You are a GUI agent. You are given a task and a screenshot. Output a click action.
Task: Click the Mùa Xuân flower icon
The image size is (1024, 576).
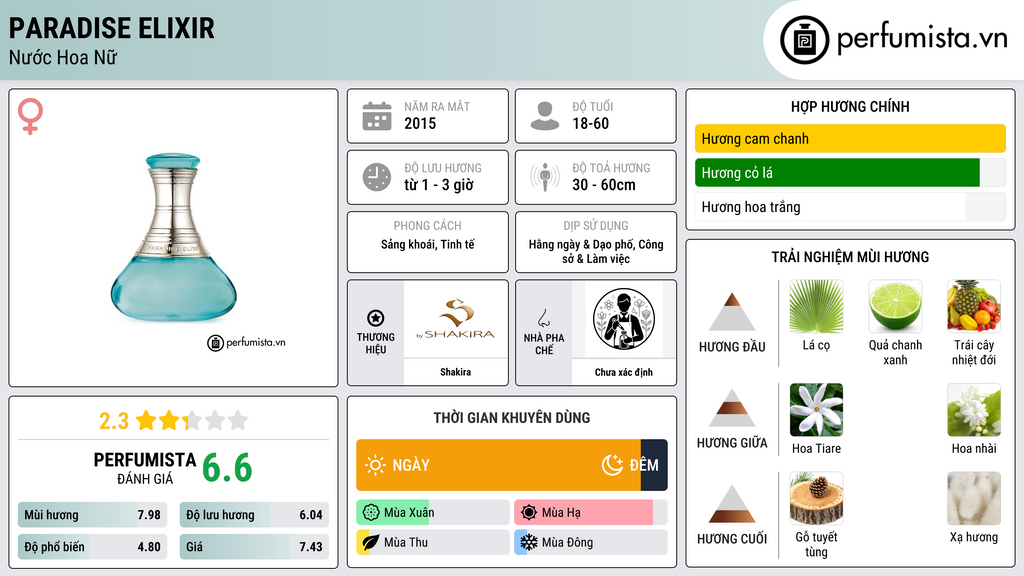[371, 512]
